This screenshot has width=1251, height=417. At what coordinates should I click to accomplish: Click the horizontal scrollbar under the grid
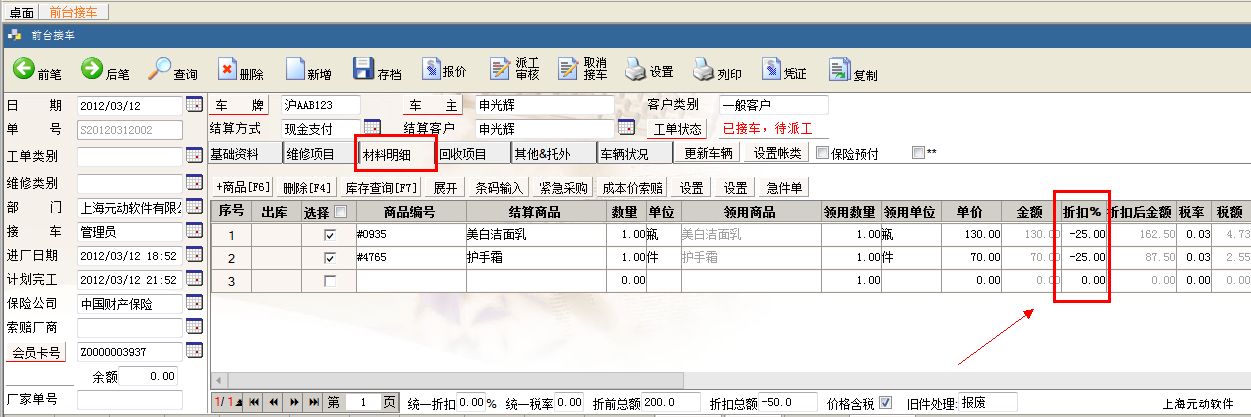pos(700,381)
